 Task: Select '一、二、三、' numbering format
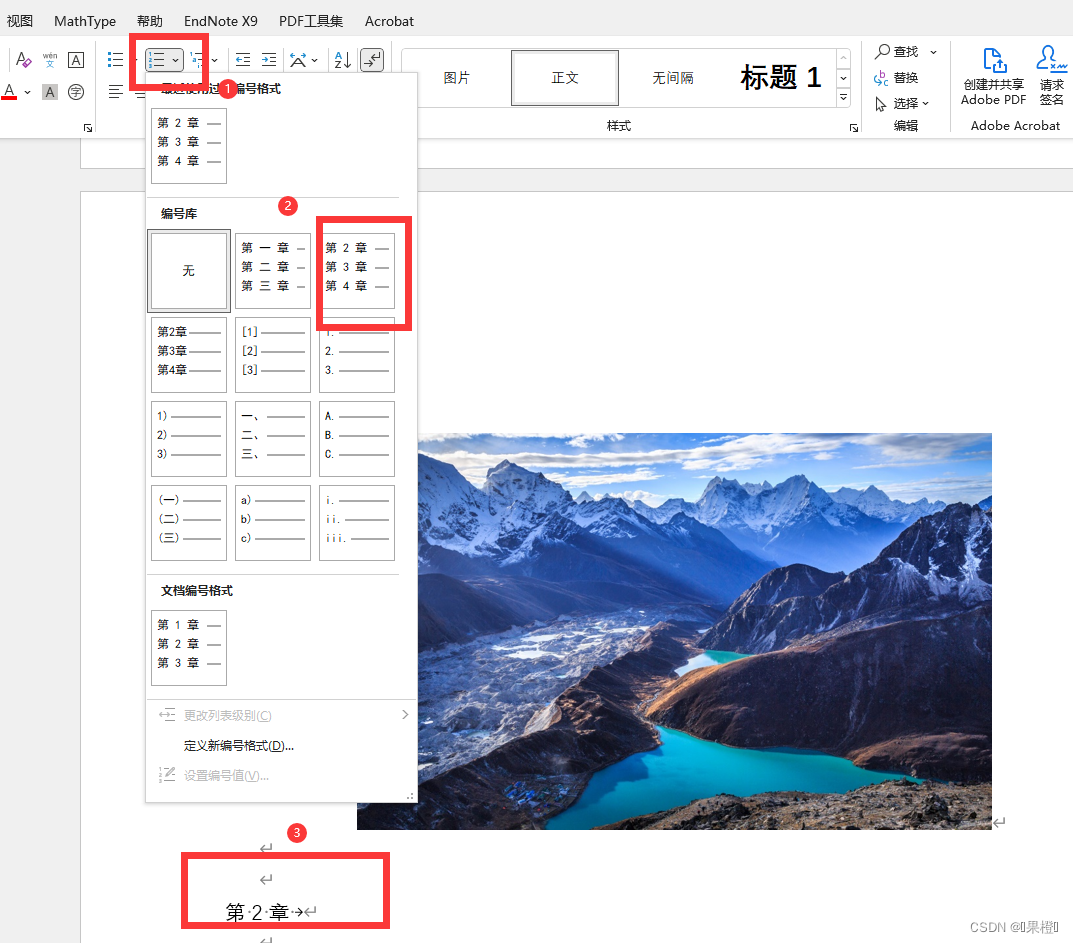click(273, 439)
